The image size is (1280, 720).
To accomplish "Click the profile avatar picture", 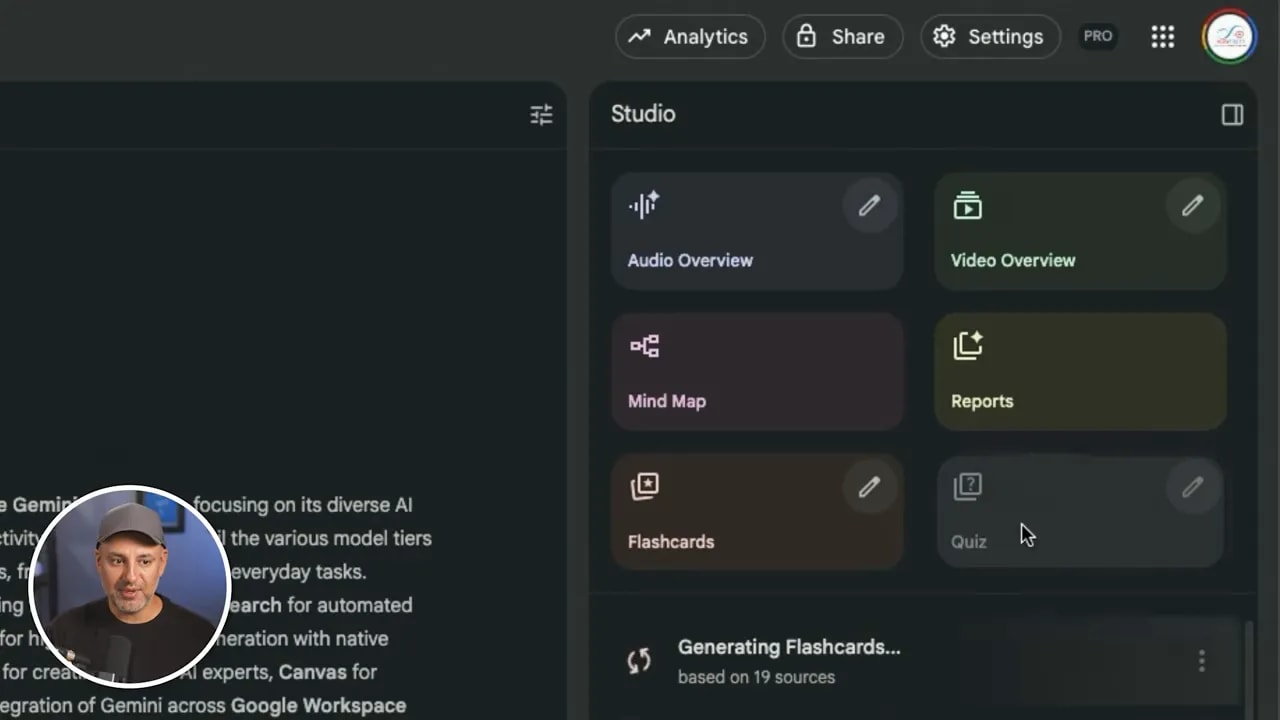I will (1229, 36).
